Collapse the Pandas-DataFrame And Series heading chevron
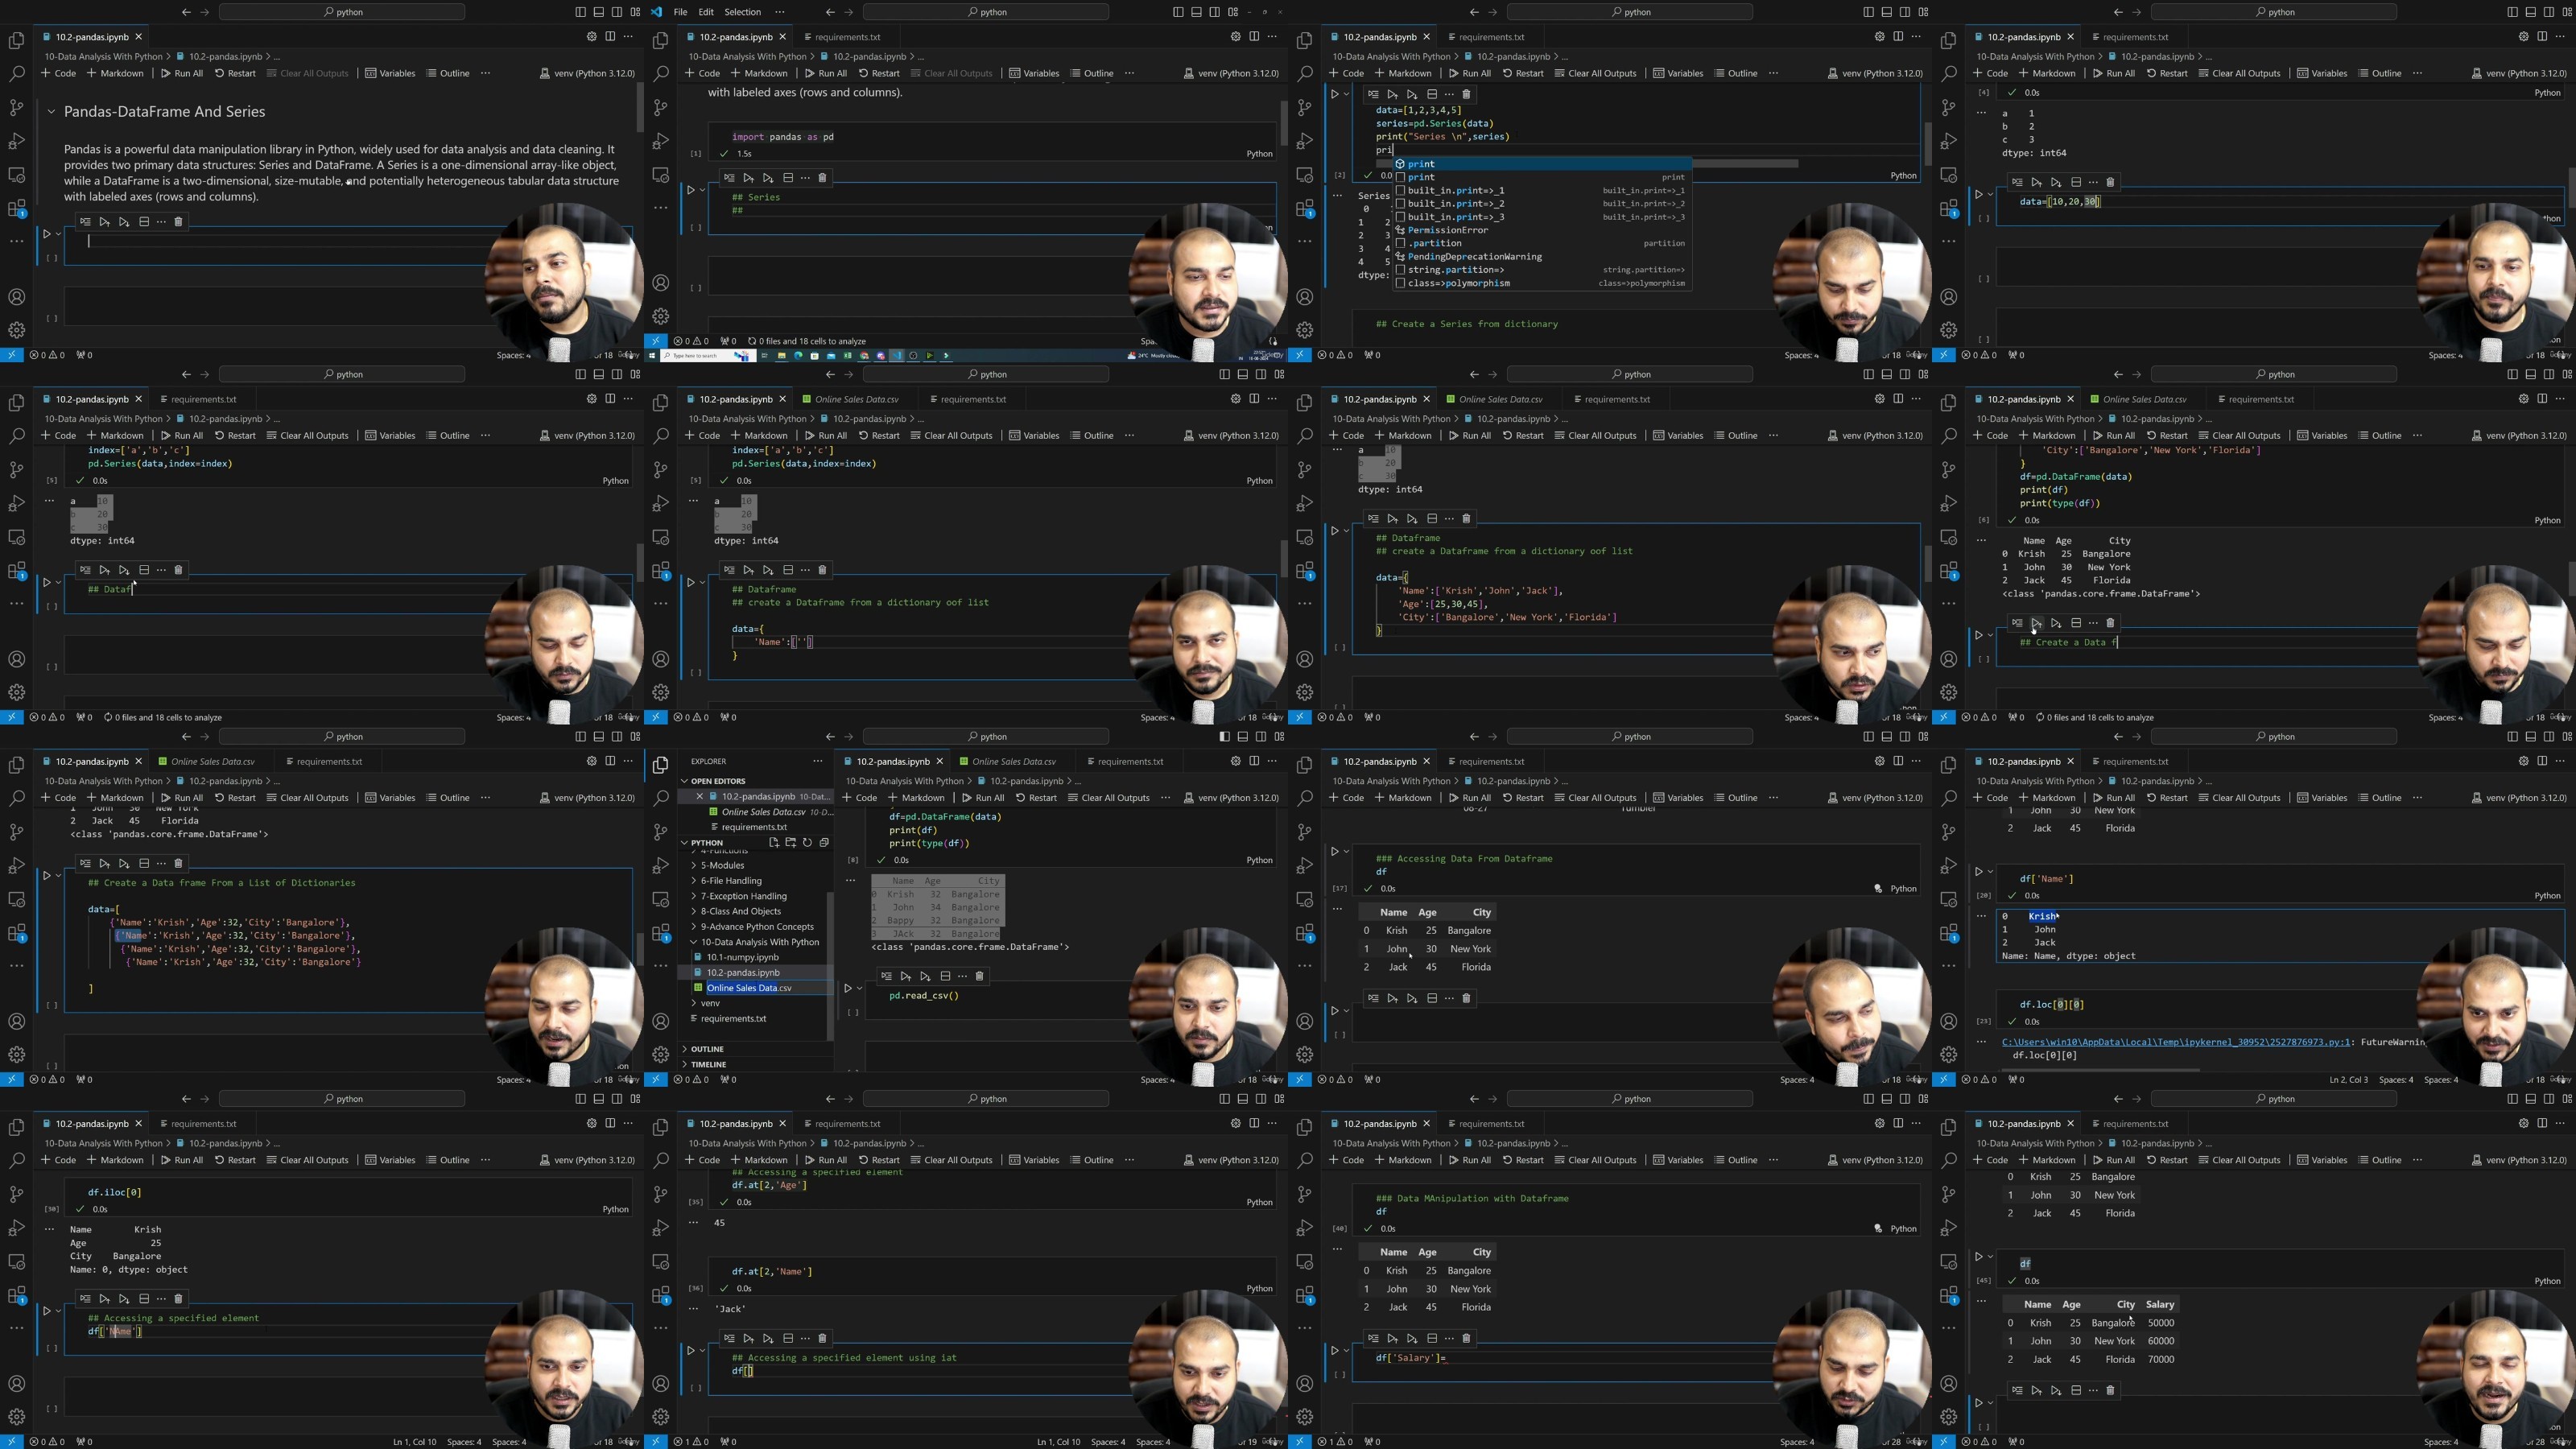2576x1449 pixels. tap(50, 112)
